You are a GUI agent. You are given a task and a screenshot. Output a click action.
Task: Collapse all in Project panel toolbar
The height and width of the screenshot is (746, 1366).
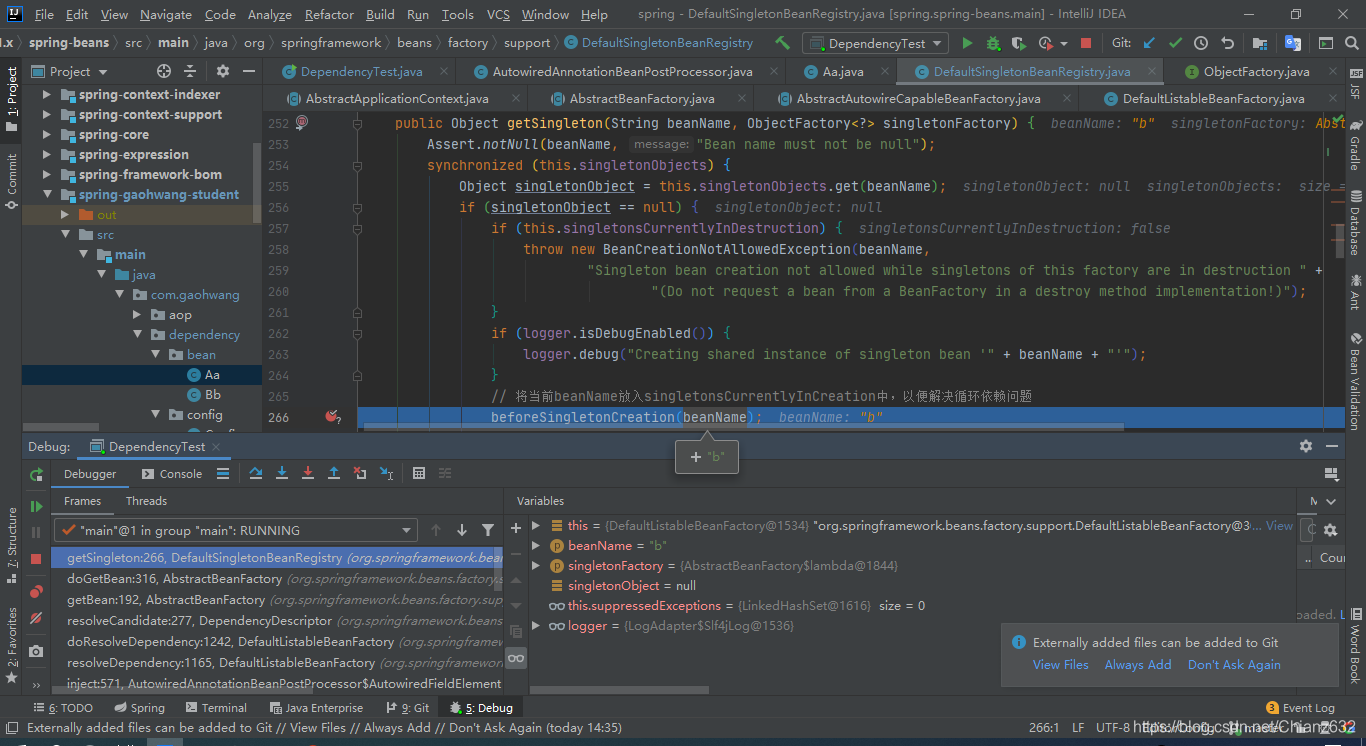click(190, 71)
